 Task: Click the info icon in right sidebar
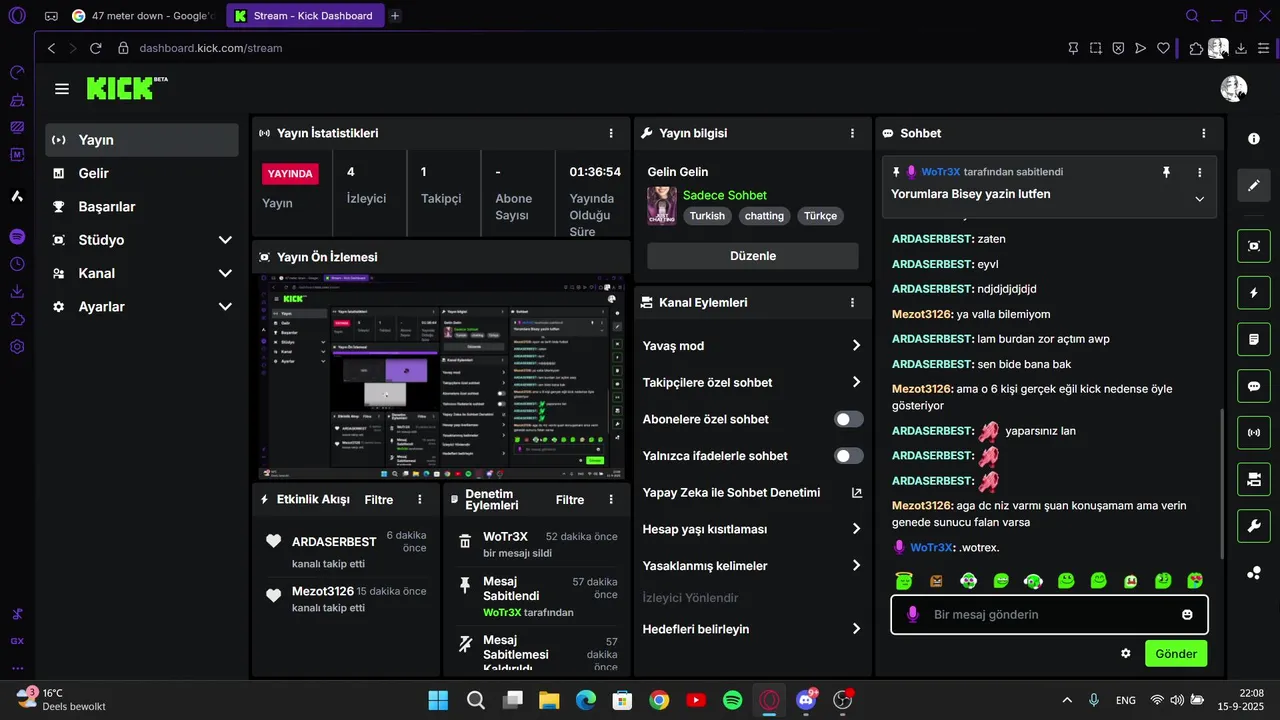pyautogui.click(x=1254, y=138)
